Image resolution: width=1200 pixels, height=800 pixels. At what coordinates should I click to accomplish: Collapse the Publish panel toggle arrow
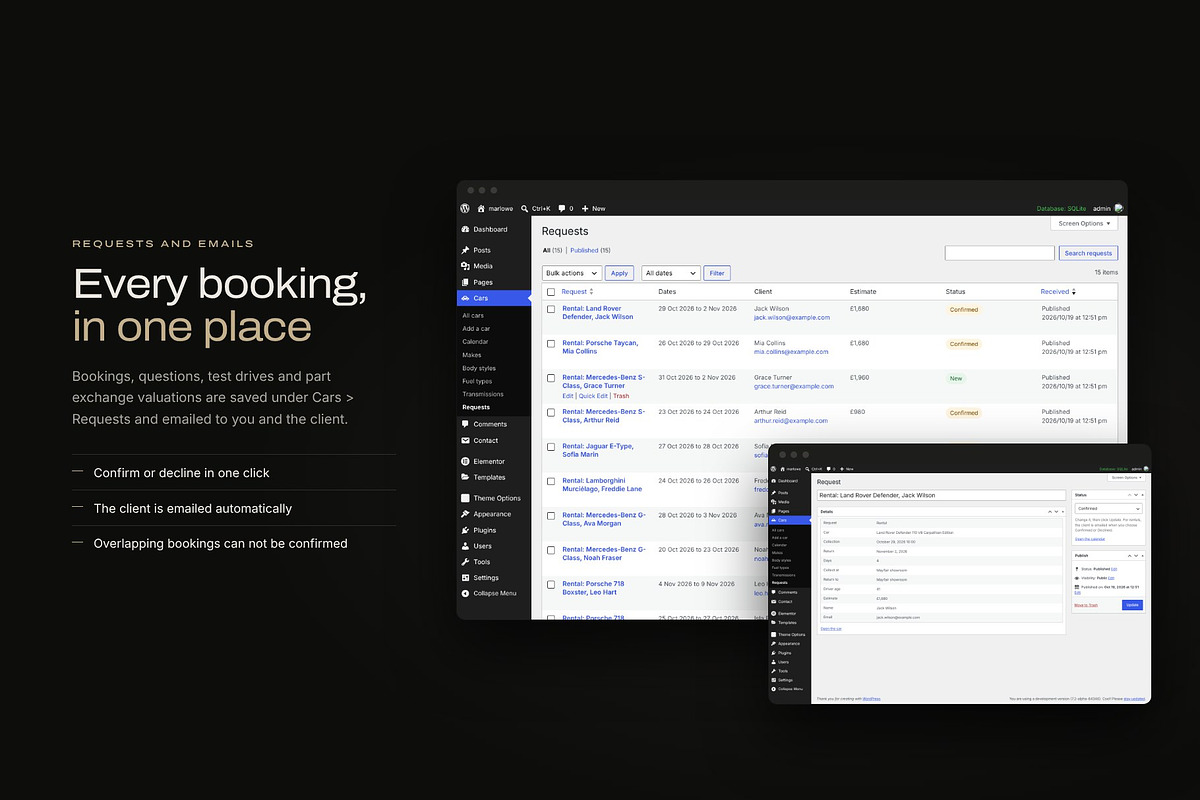tap(1144, 555)
